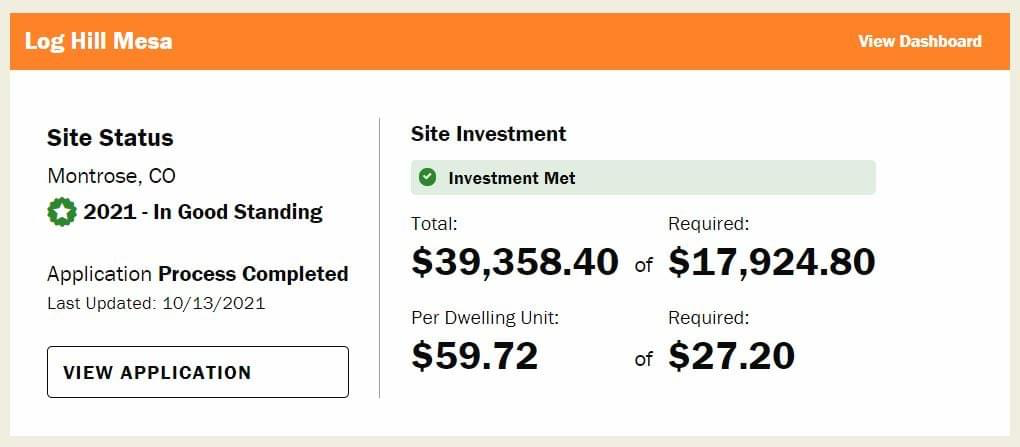Screen dimensions: 1020x447
Task: Click the 2021 - In Good Standing text
Action: [203, 212]
